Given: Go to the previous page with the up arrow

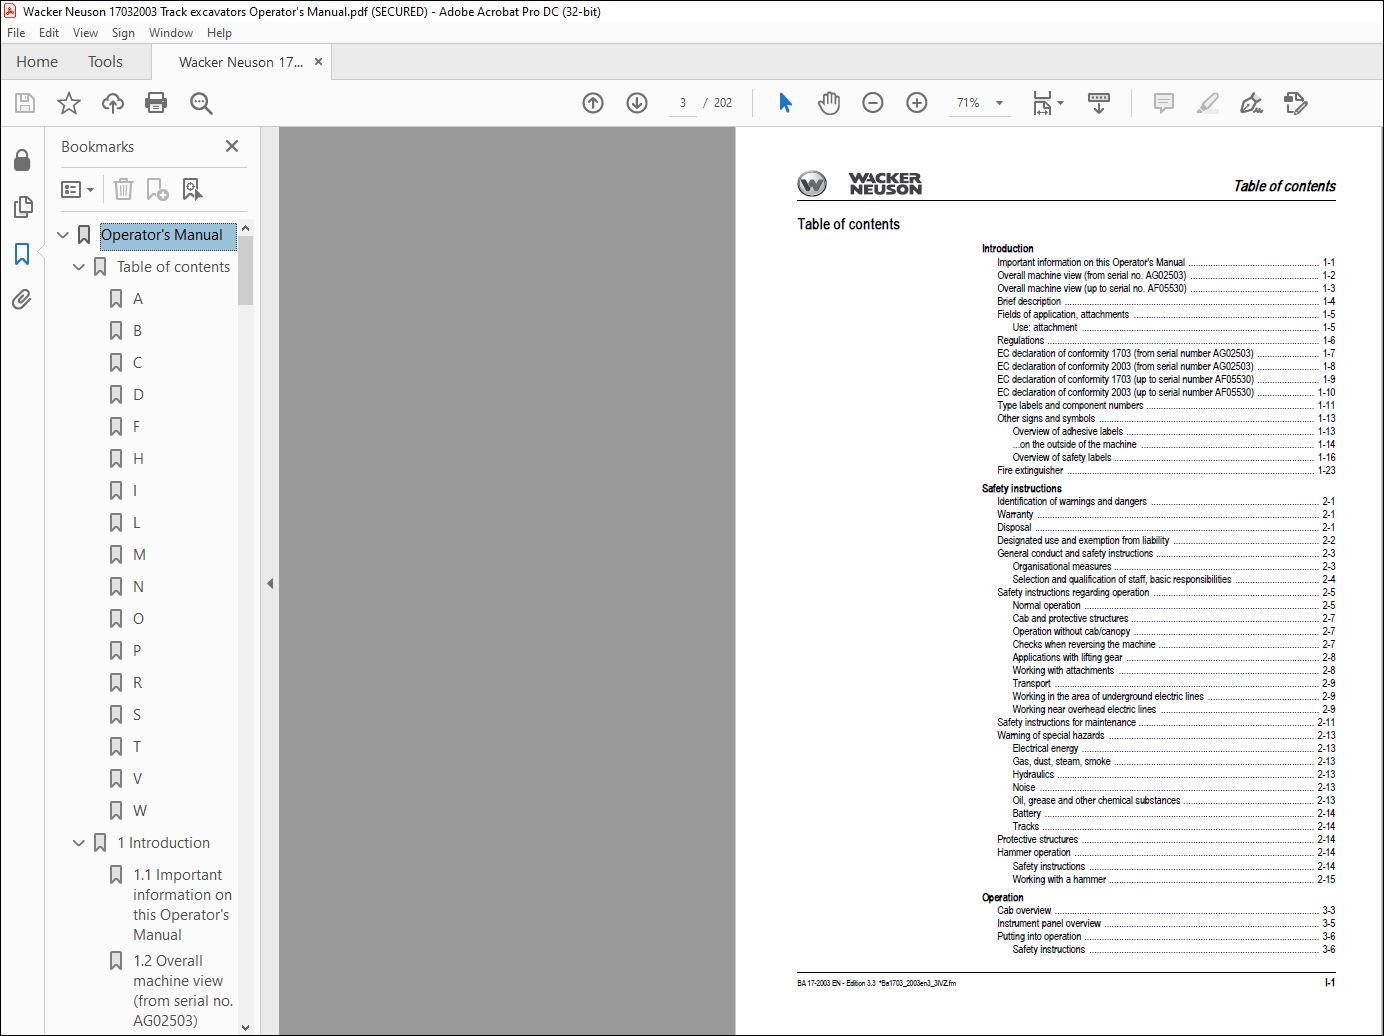Looking at the screenshot, I should click(x=593, y=103).
